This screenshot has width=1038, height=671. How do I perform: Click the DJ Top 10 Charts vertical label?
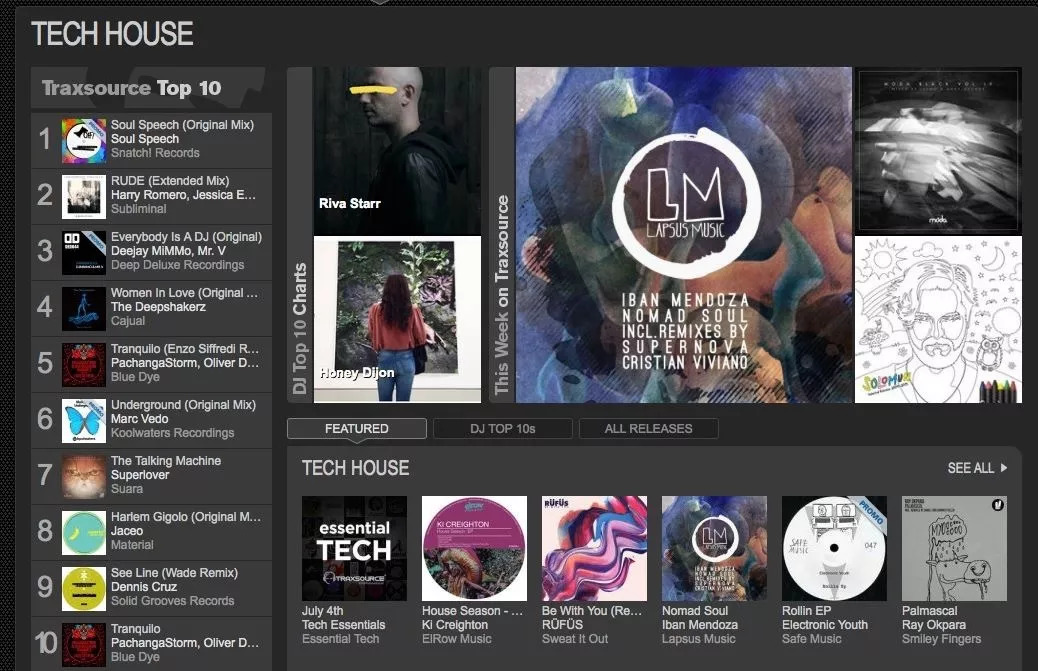(x=300, y=328)
